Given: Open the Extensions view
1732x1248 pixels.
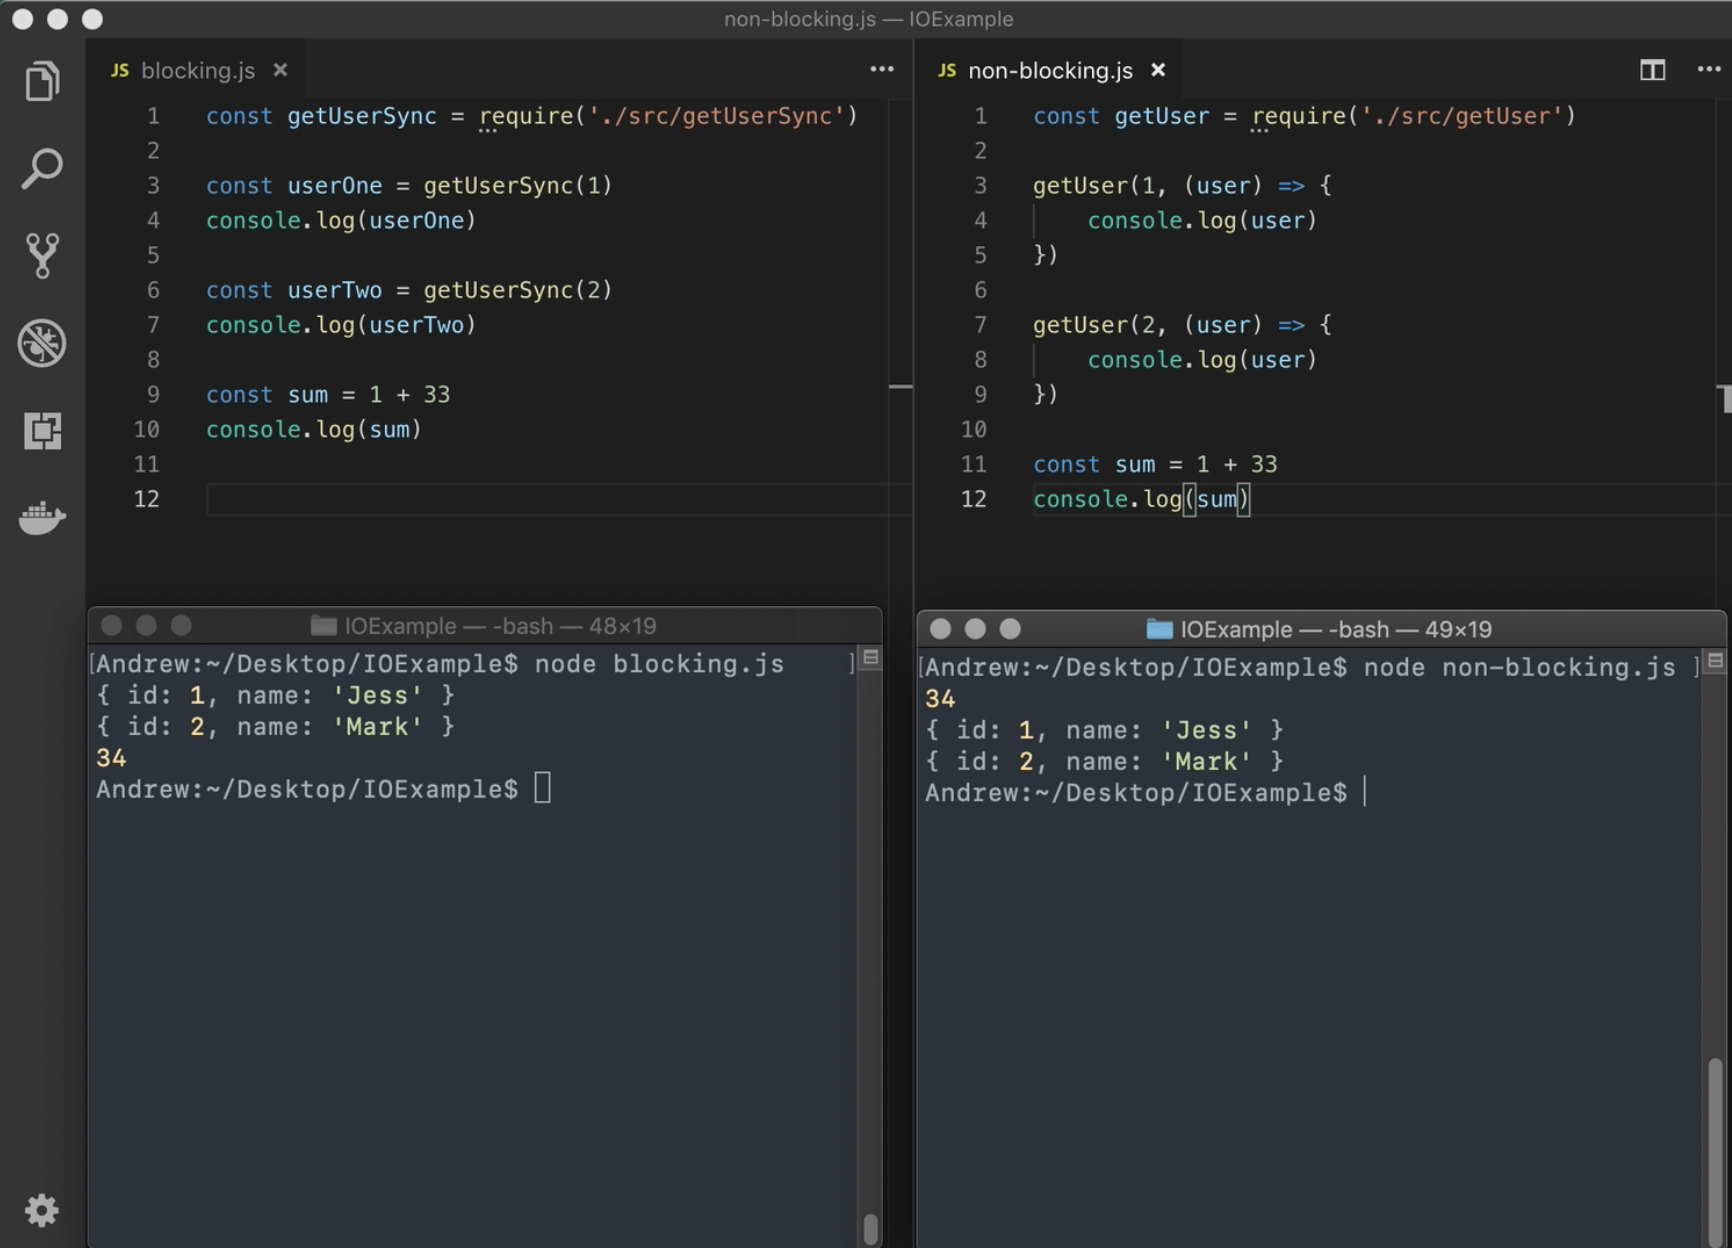Looking at the screenshot, I should (x=41, y=430).
